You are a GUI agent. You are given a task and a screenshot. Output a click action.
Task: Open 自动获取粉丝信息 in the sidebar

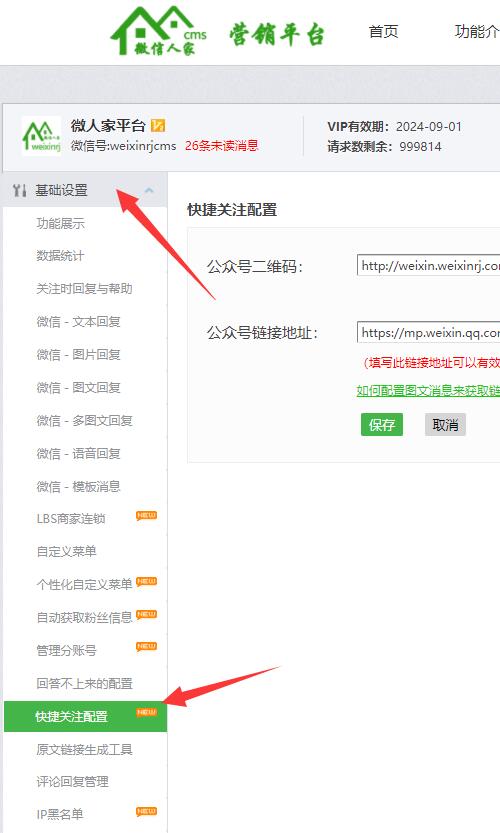pyautogui.click(x=84, y=617)
